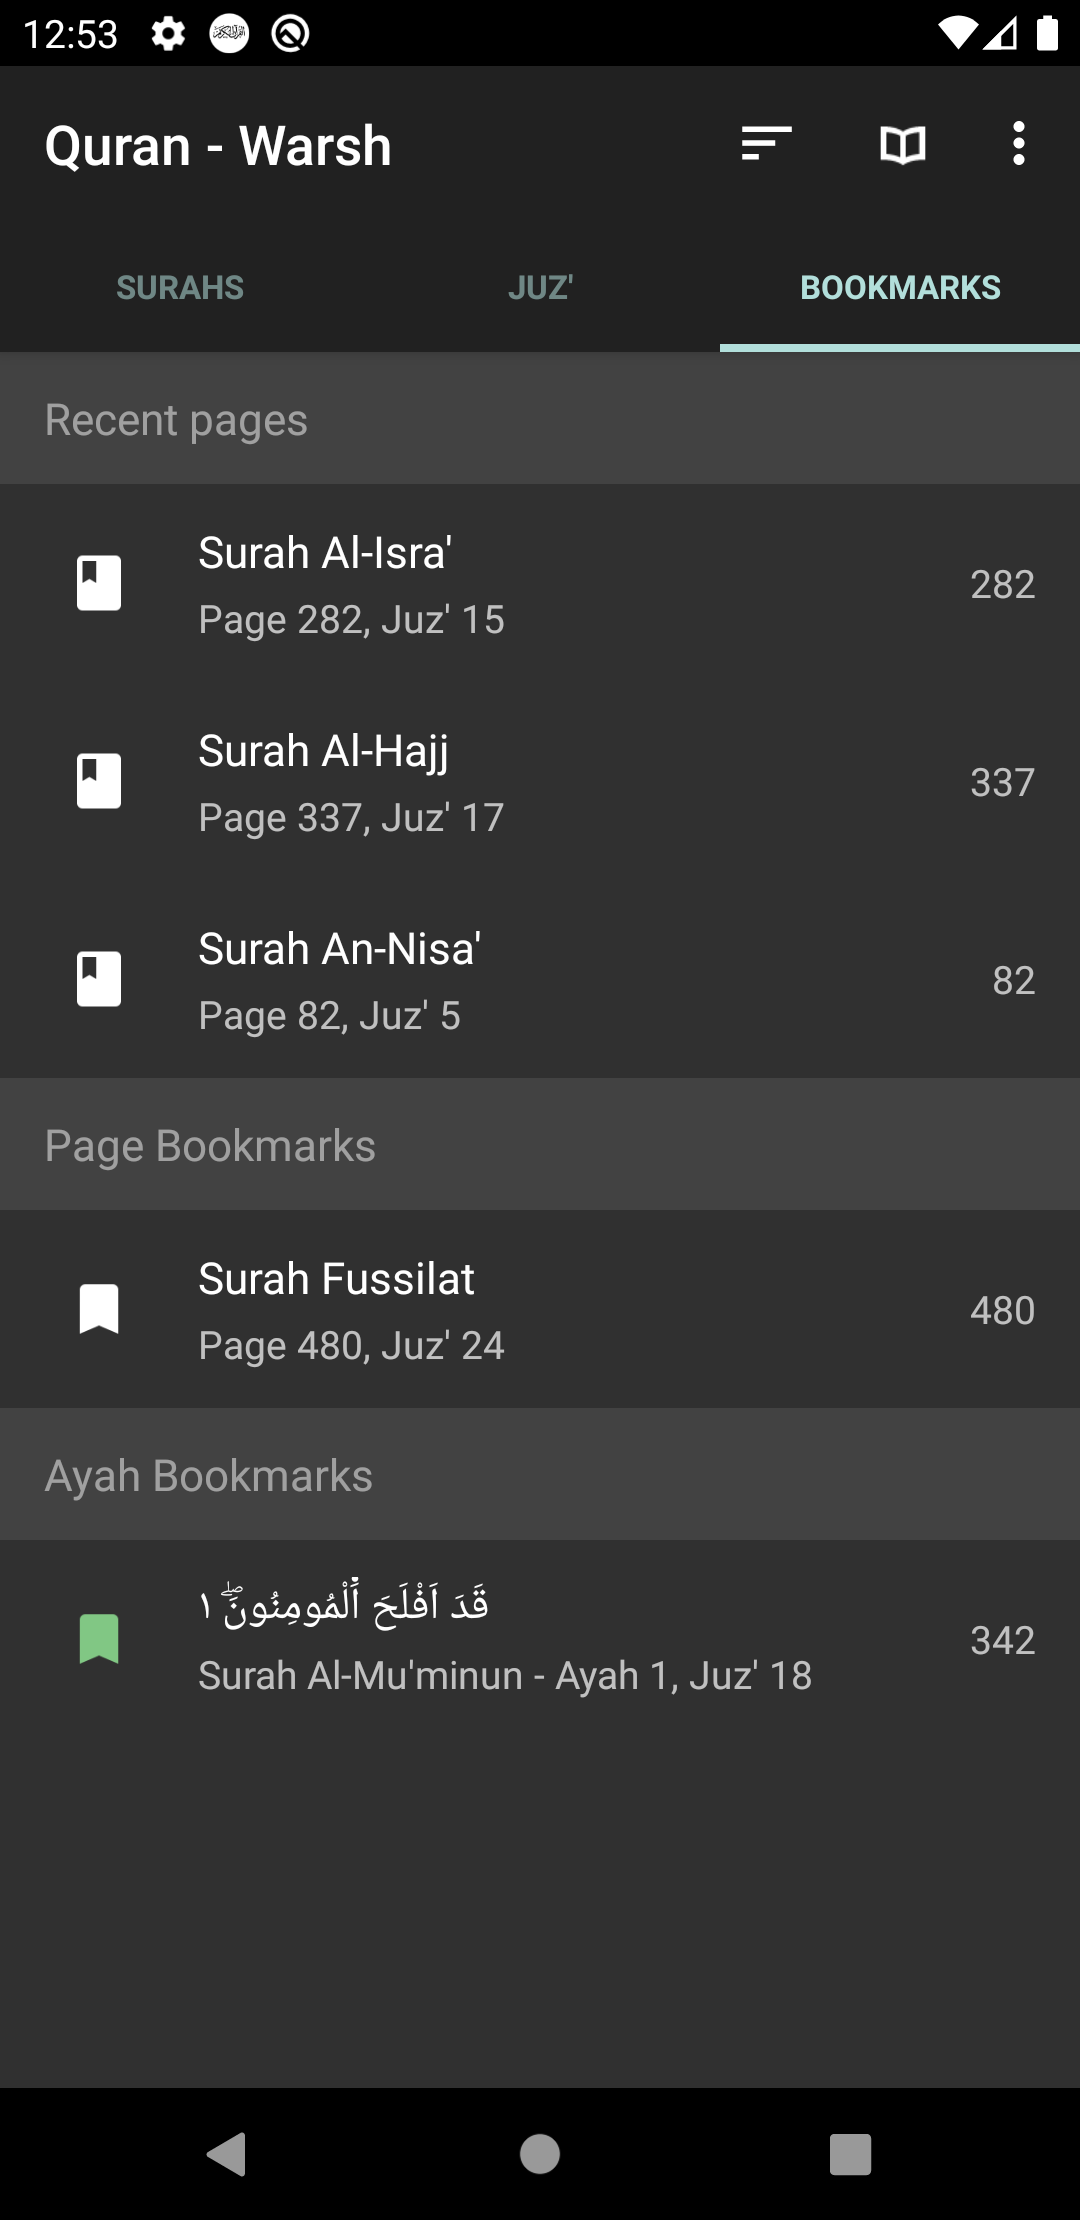Image resolution: width=1080 pixels, height=2220 pixels.
Task: Switch to the Juz' tab
Action: pos(540,288)
